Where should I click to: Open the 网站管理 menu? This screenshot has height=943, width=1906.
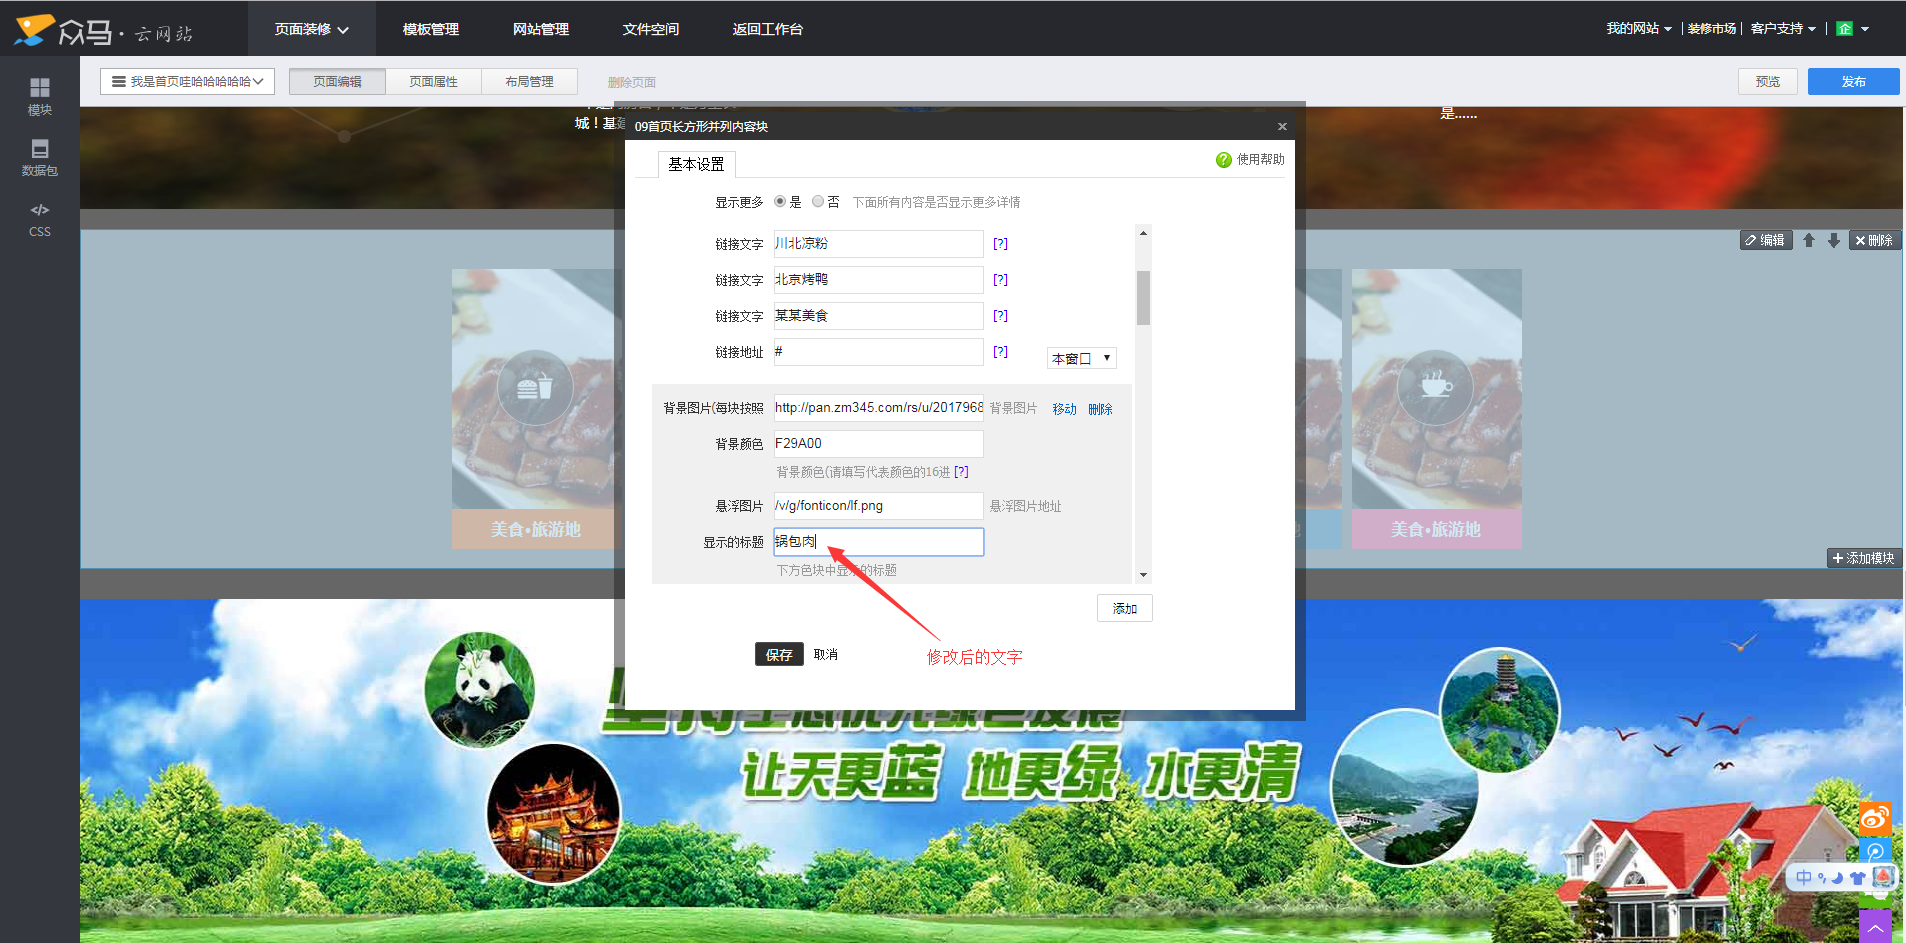pos(541,29)
